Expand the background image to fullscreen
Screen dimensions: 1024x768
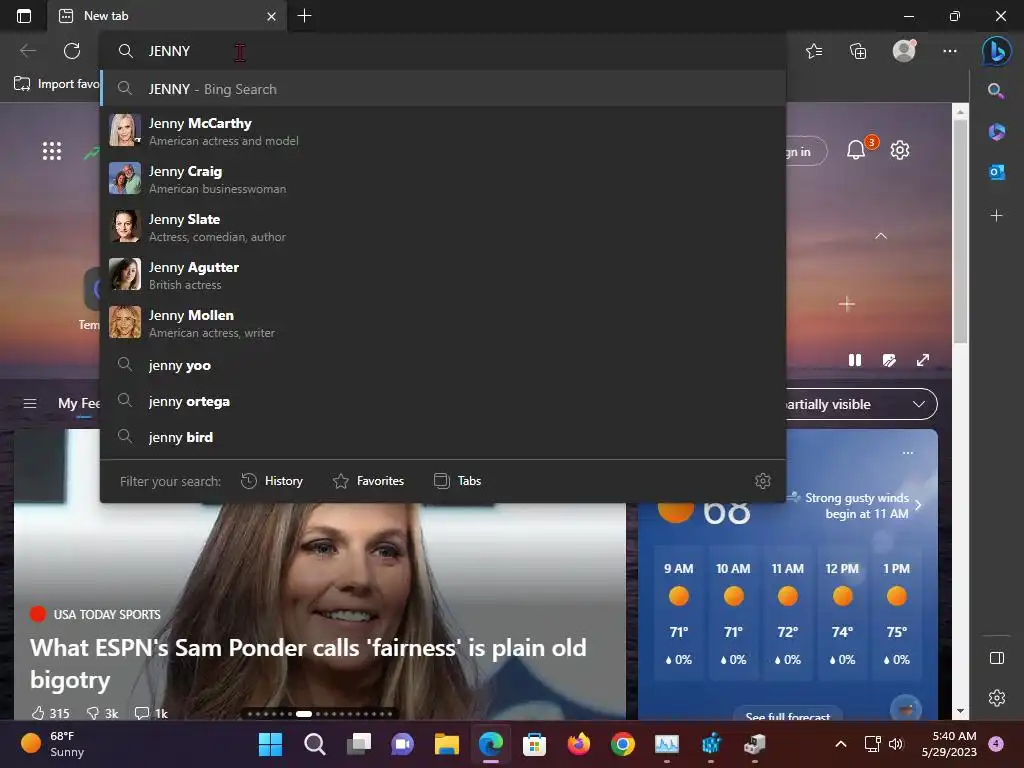(923, 360)
